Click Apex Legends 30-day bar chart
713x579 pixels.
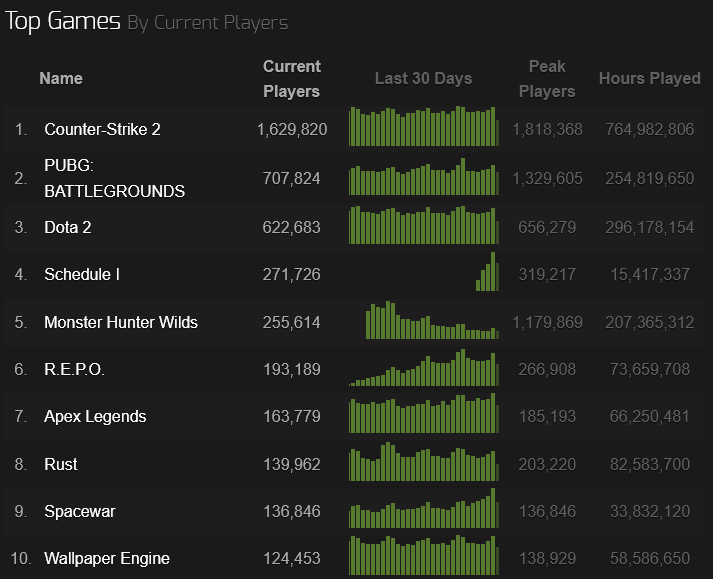[x=424, y=413]
